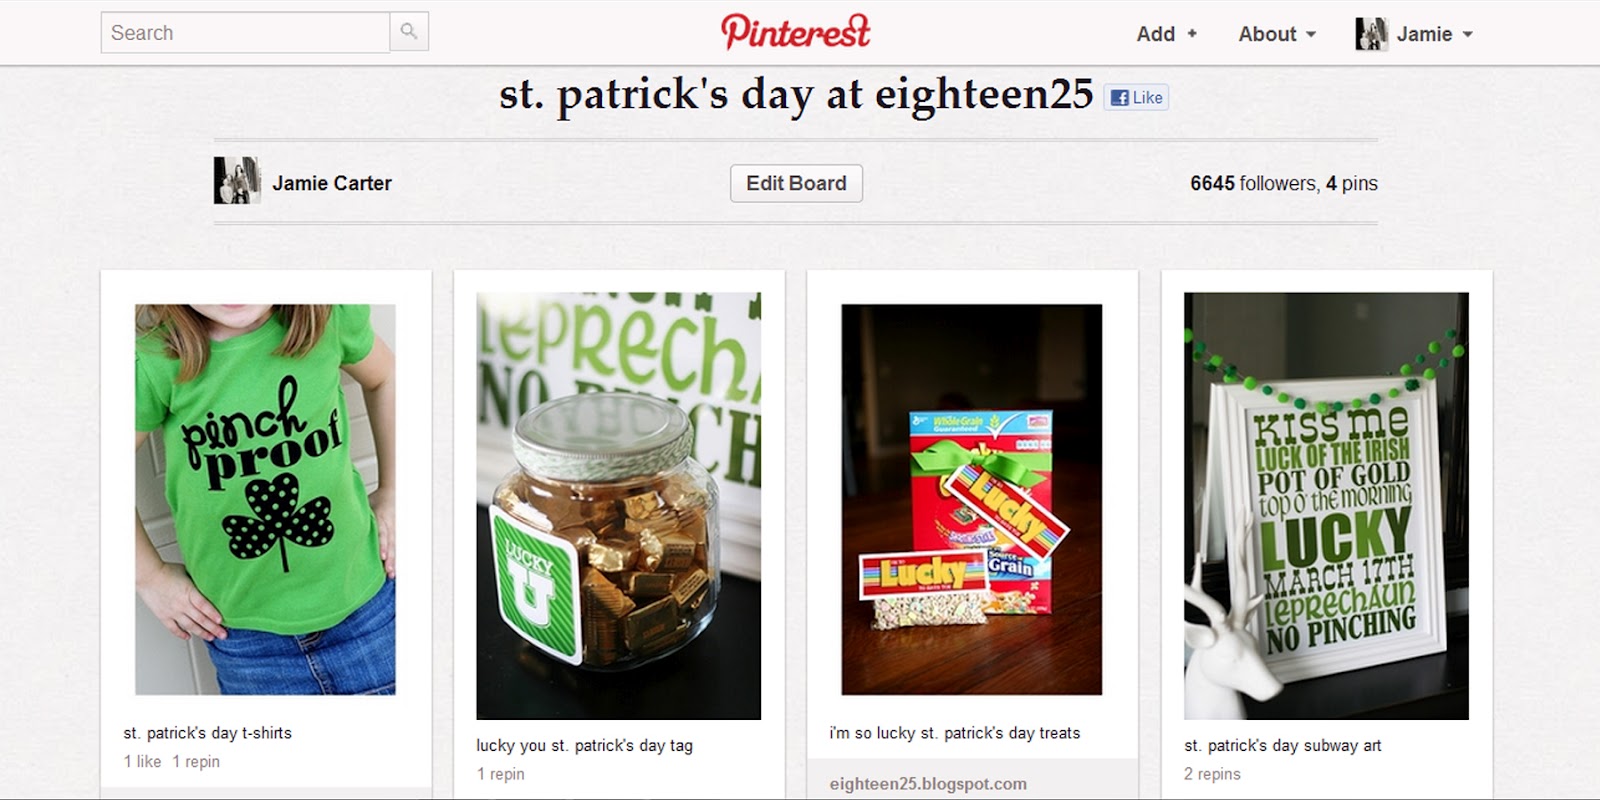This screenshot has height=800, width=1600.
Task: Open the Lucky Charms cereal treats pin
Action: click(x=971, y=499)
